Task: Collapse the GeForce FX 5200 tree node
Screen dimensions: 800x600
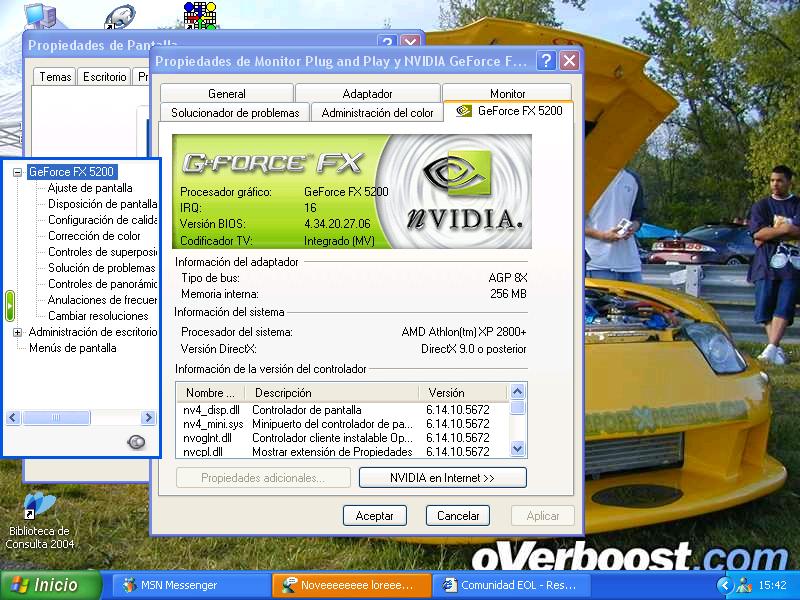Action: click(17, 172)
